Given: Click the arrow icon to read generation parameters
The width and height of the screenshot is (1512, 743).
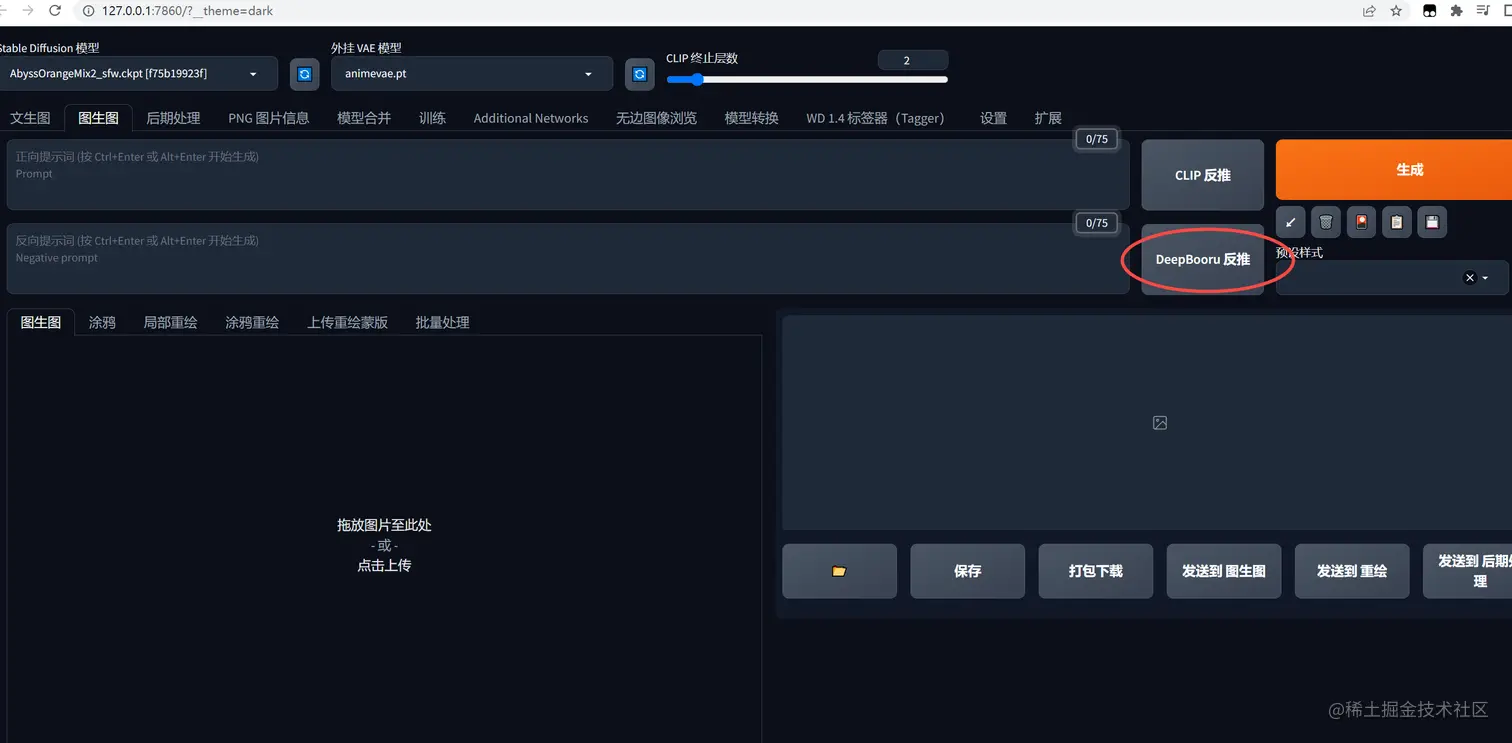Looking at the screenshot, I should [1291, 222].
